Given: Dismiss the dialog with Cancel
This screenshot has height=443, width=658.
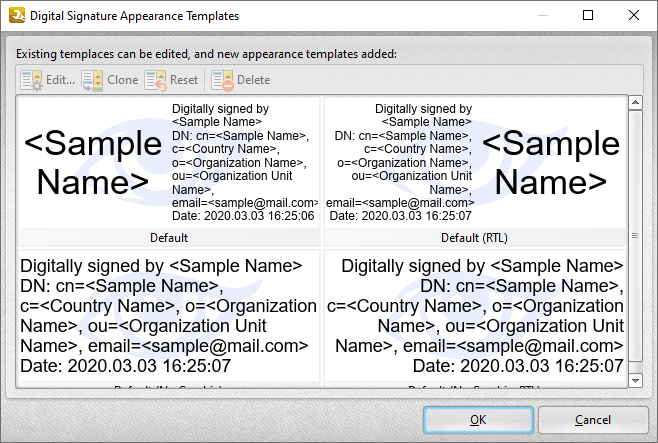Looking at the screenshot, I should point(593,420).
